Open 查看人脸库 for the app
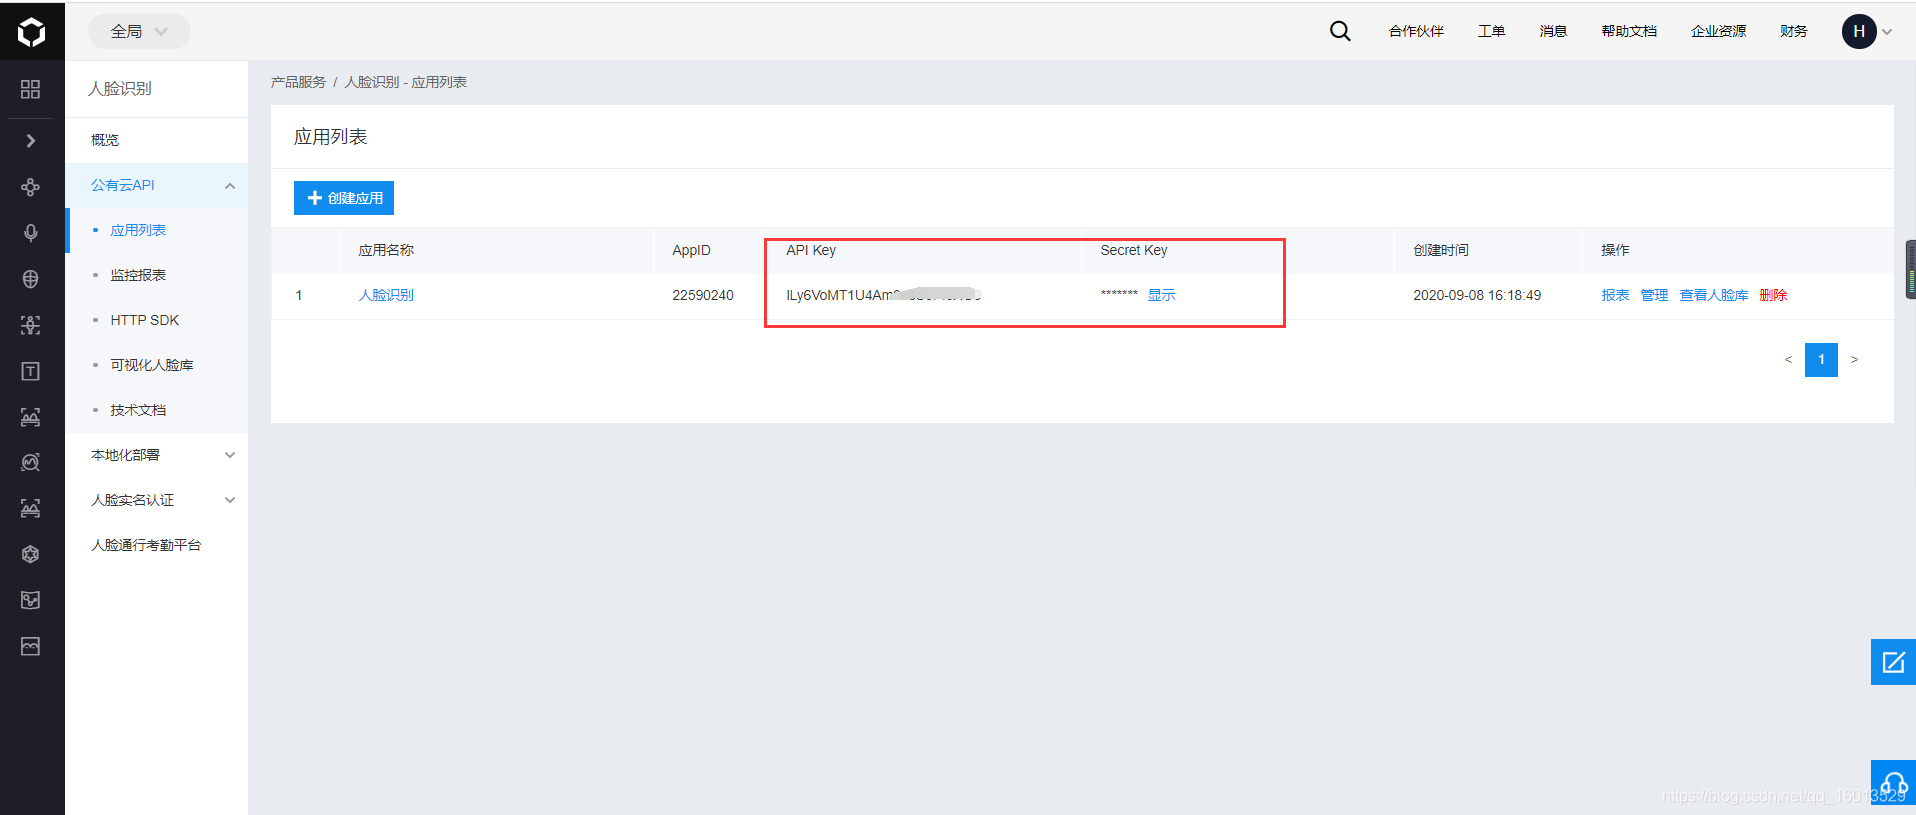Viewport: 1916px width, 815px height. tap(1714, 295)
